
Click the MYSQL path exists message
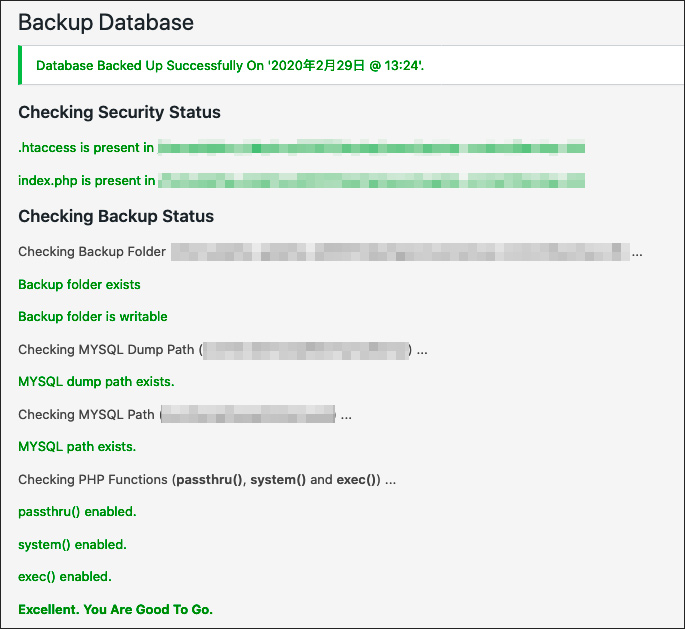77,447
